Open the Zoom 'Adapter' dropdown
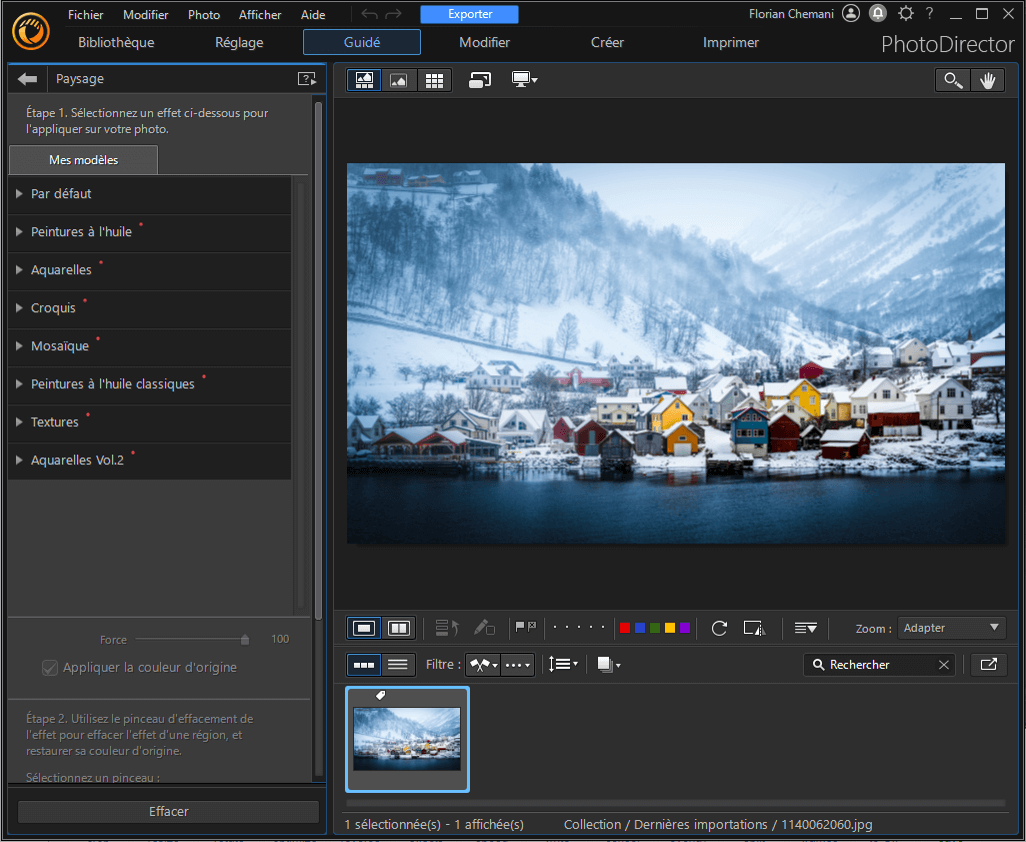 pos(950,628)
